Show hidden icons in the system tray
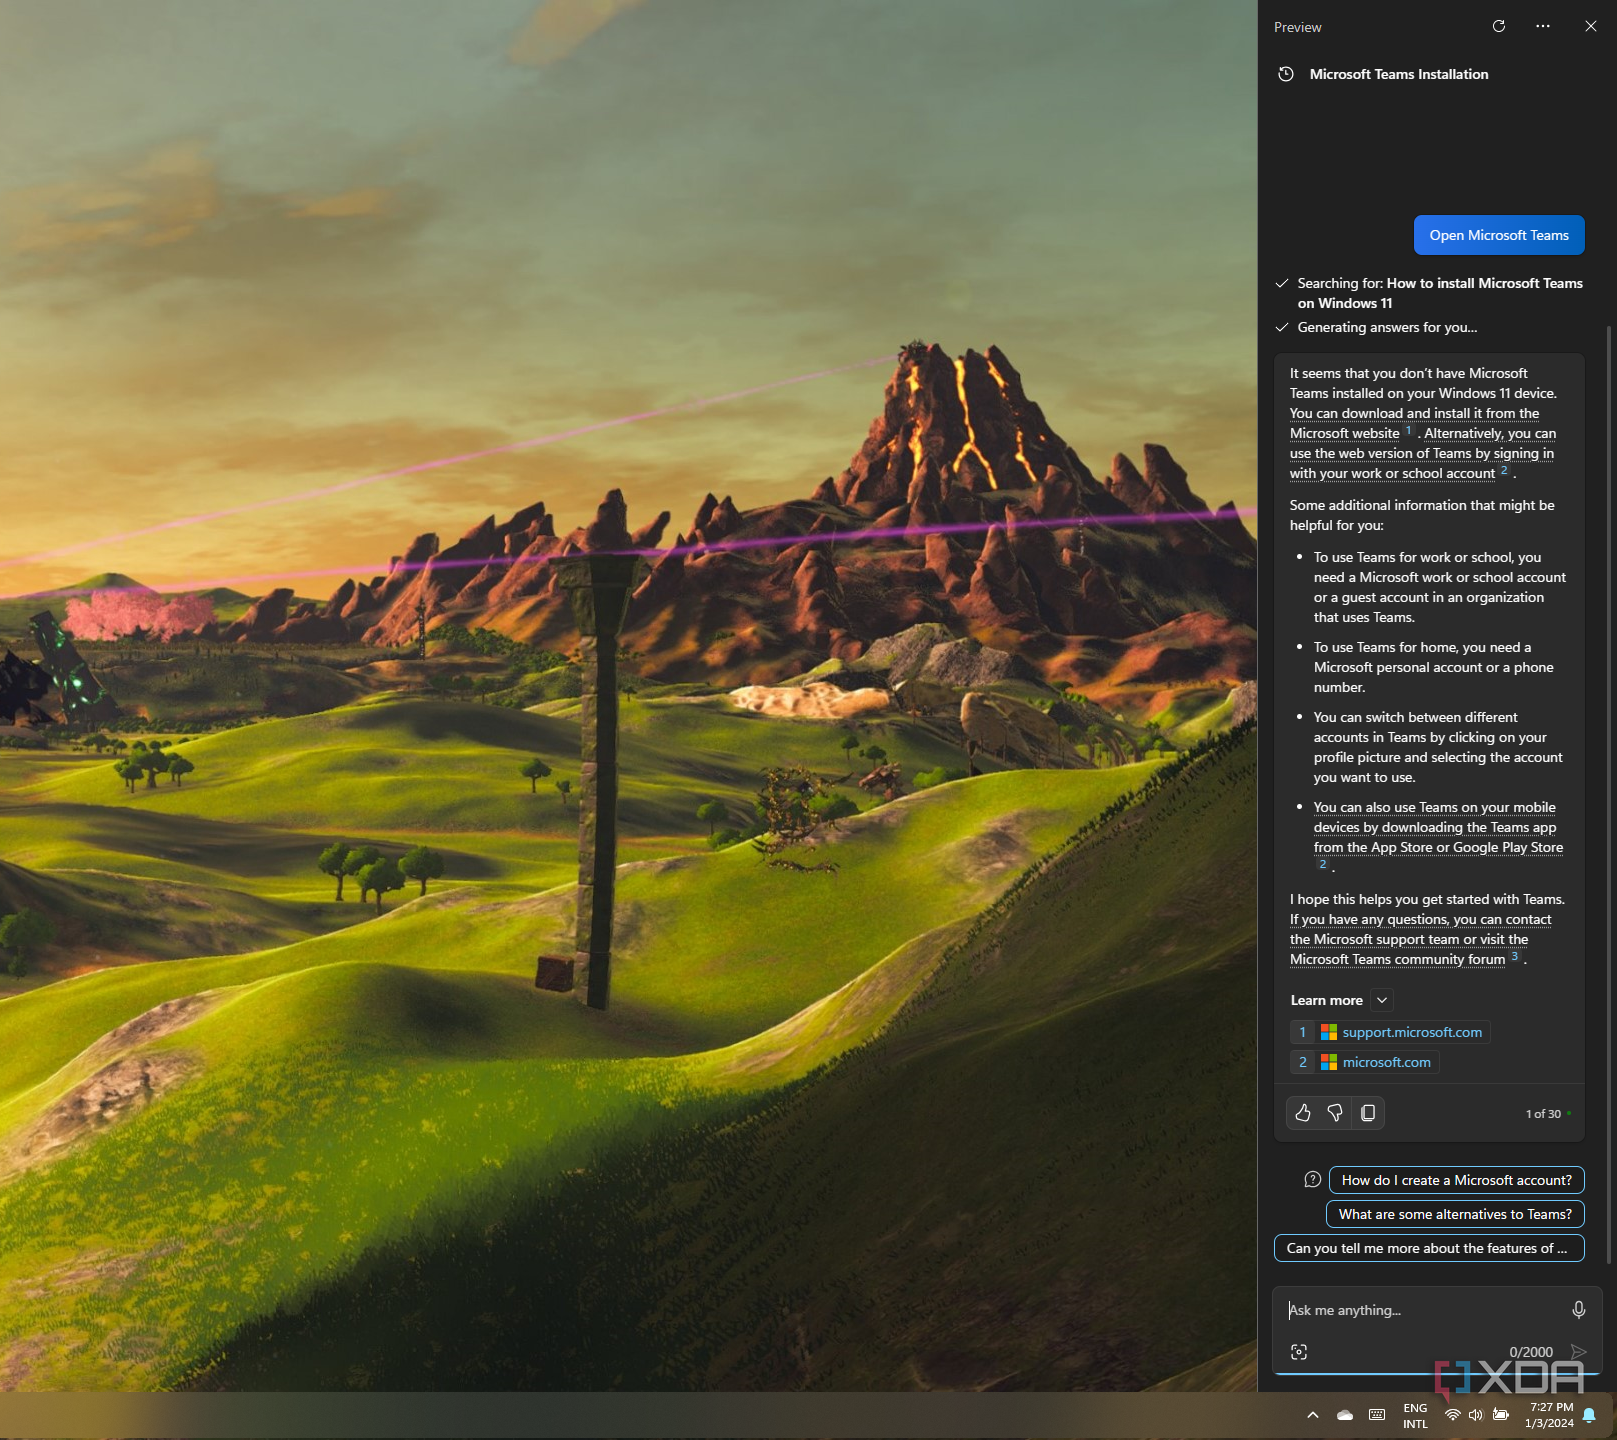Viewport: 1617px width, 1440px height. click(1313, 1415)
